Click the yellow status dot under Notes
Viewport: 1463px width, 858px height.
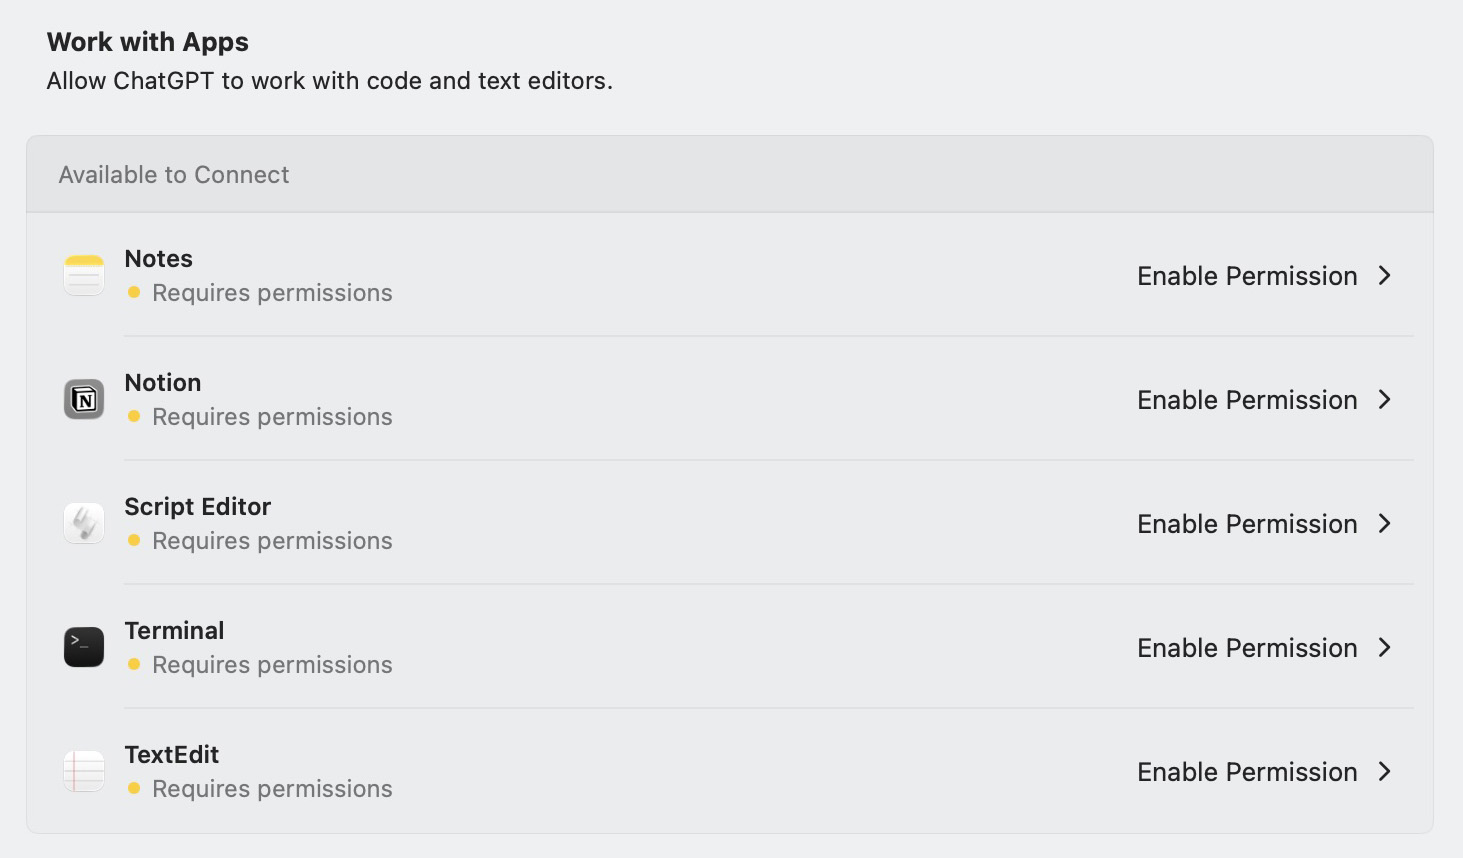tap(134, 293)
